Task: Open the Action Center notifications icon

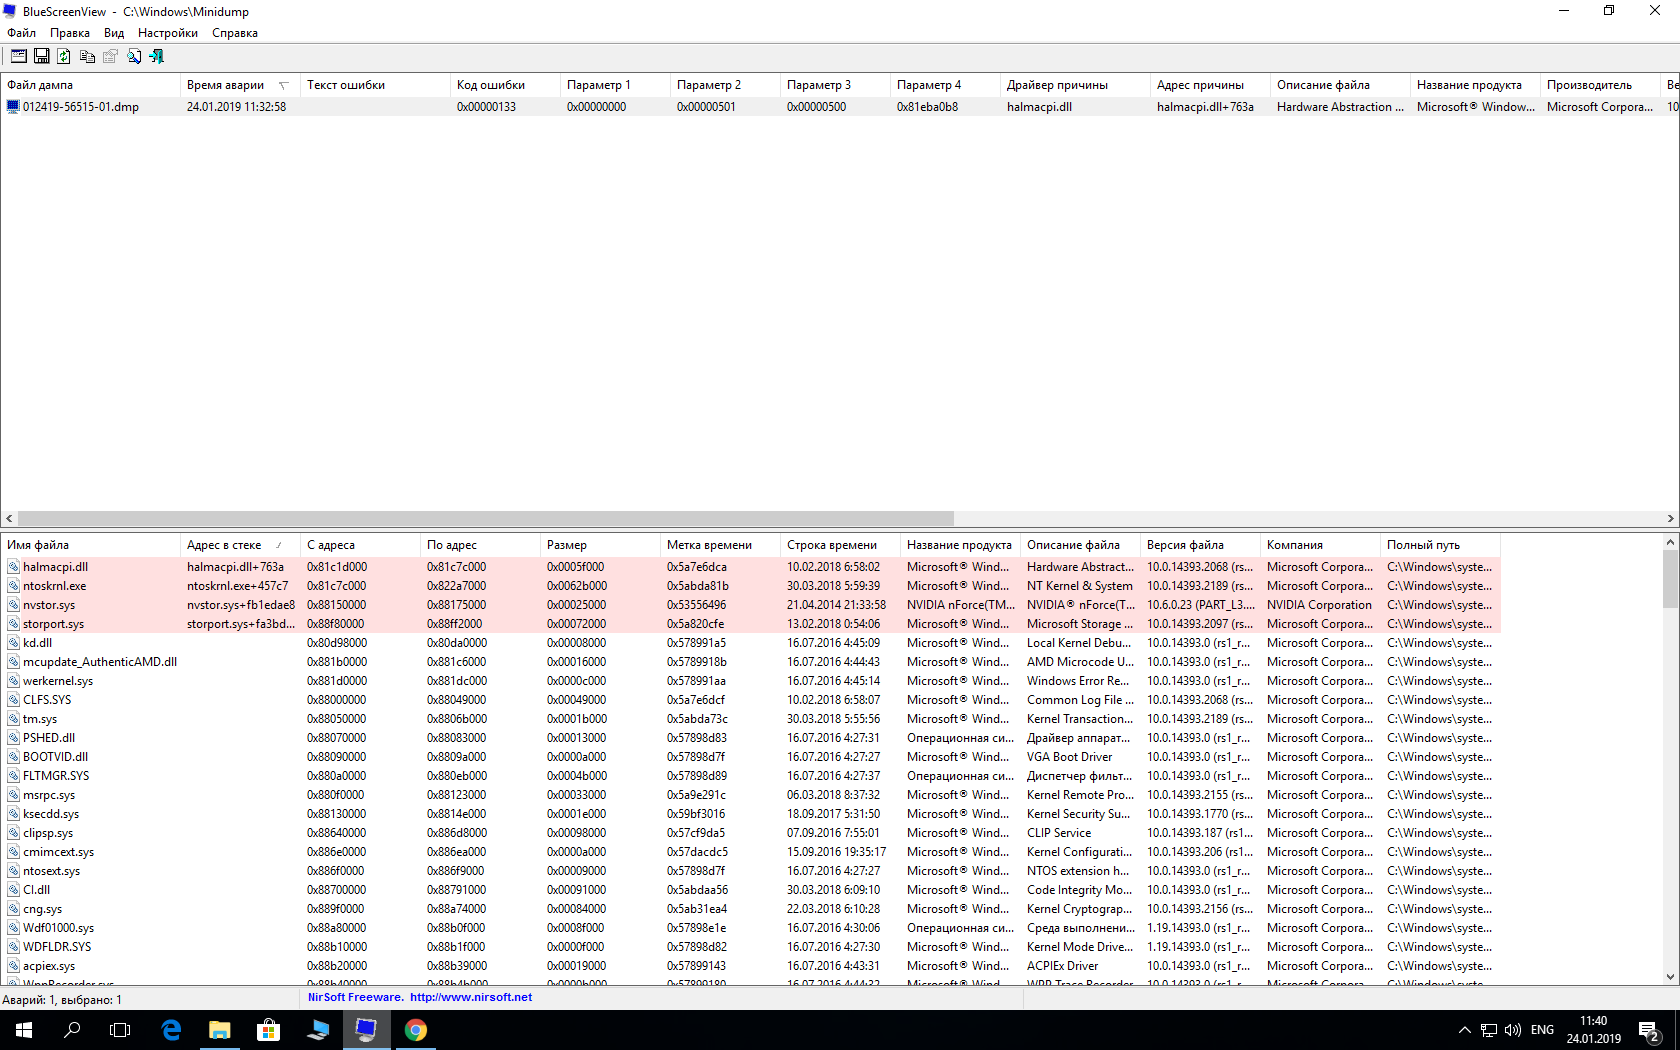Action: point(1650,1030)
